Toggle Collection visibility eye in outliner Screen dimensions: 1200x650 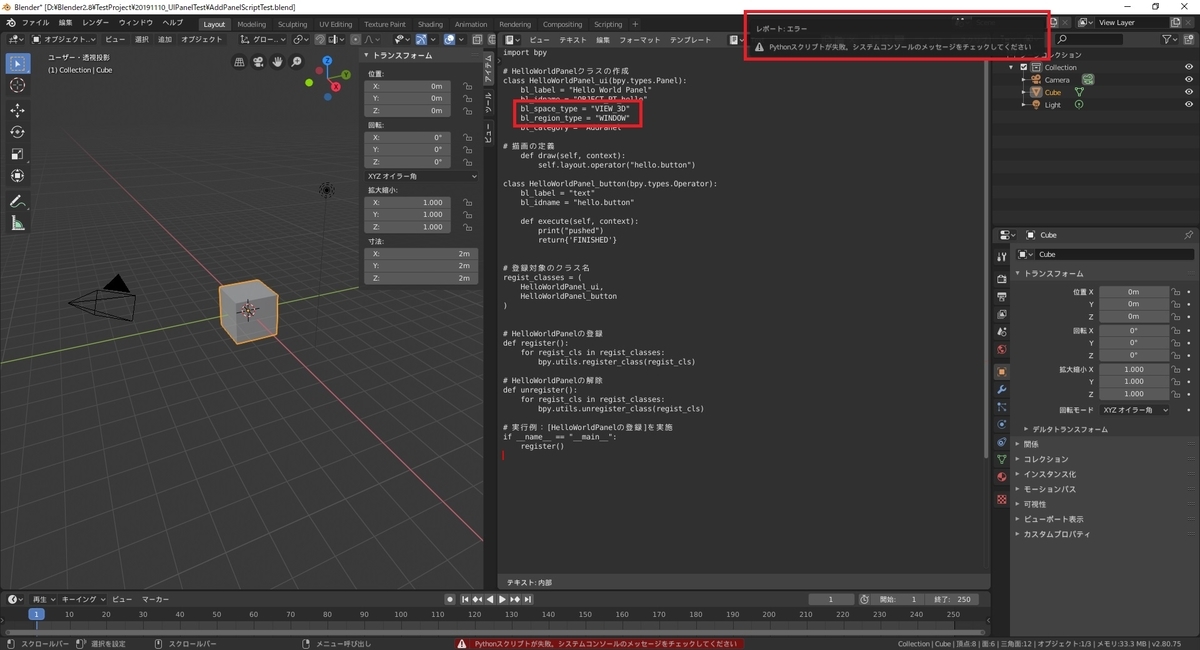[x=1188, y=67]
